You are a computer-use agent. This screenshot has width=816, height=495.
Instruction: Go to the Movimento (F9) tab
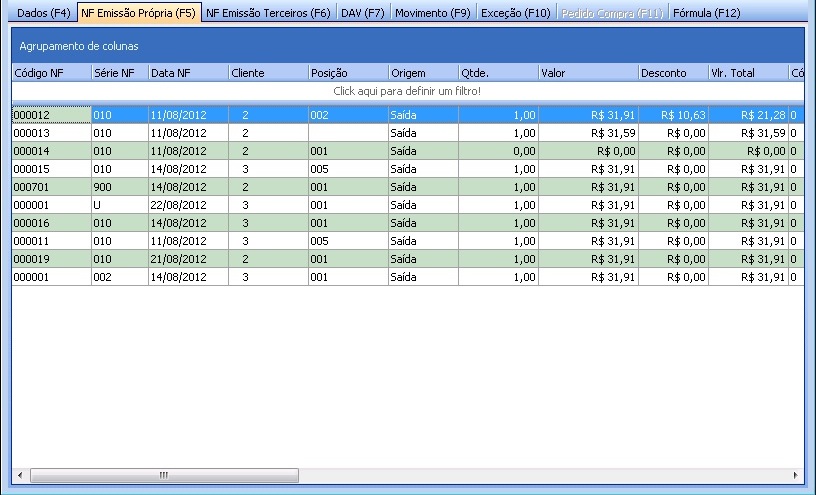[x=432, y=13]
